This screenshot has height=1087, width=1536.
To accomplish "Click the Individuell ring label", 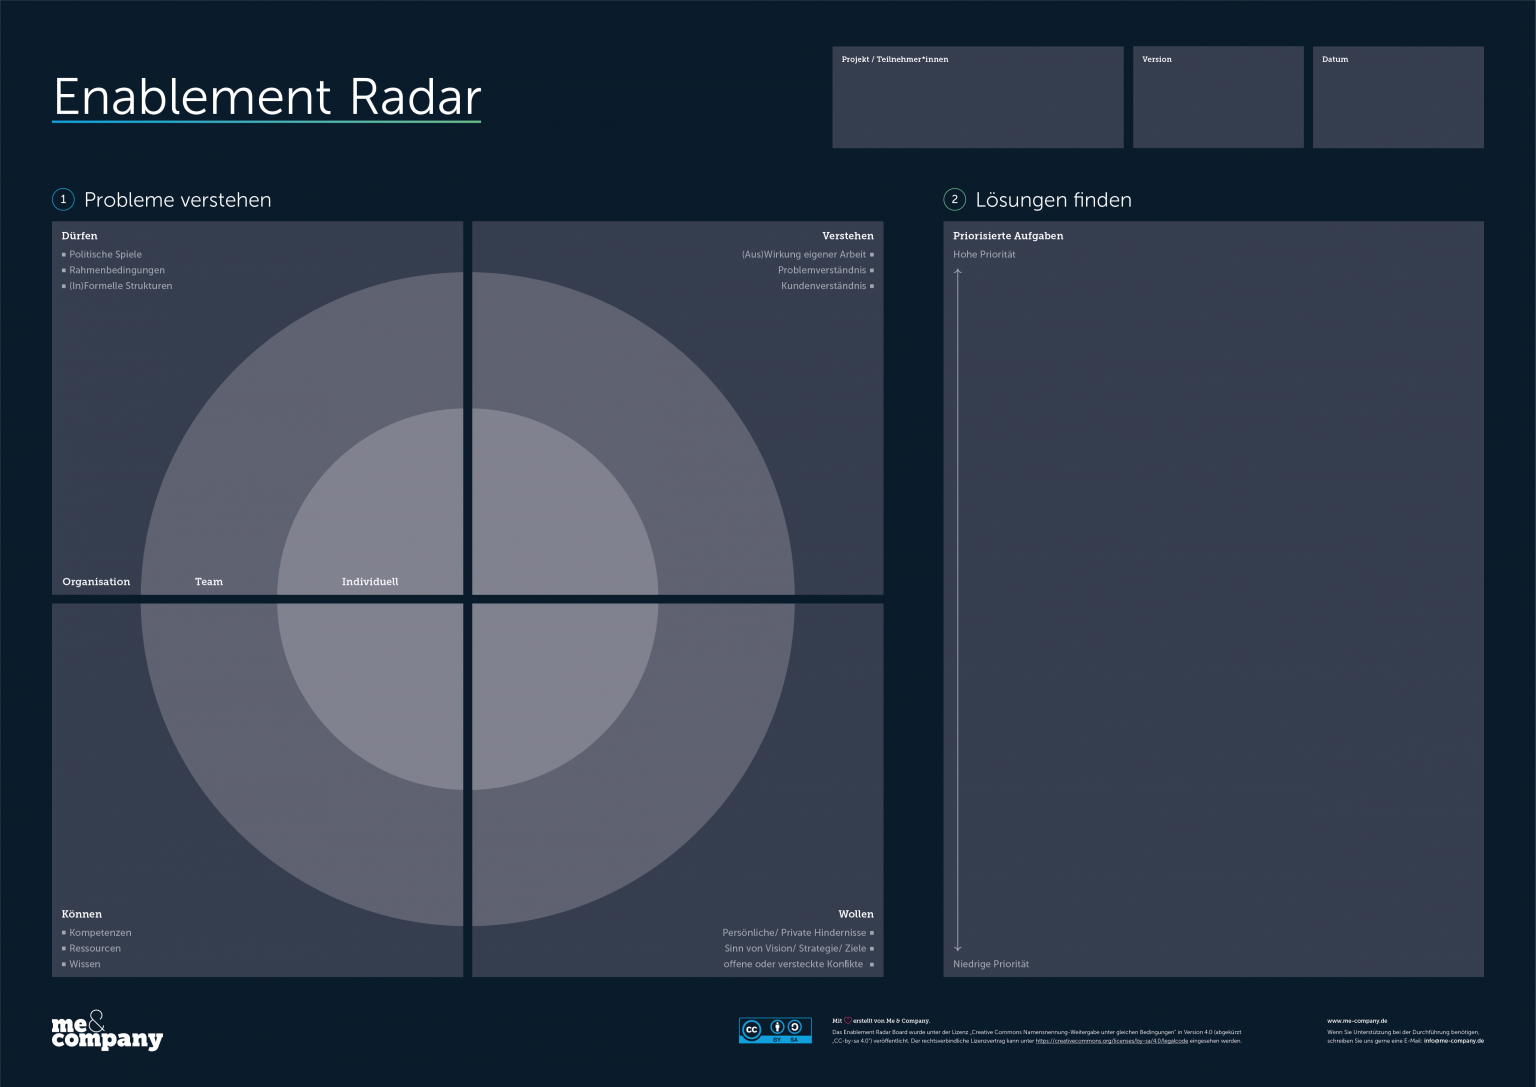I will coord(370,582).
